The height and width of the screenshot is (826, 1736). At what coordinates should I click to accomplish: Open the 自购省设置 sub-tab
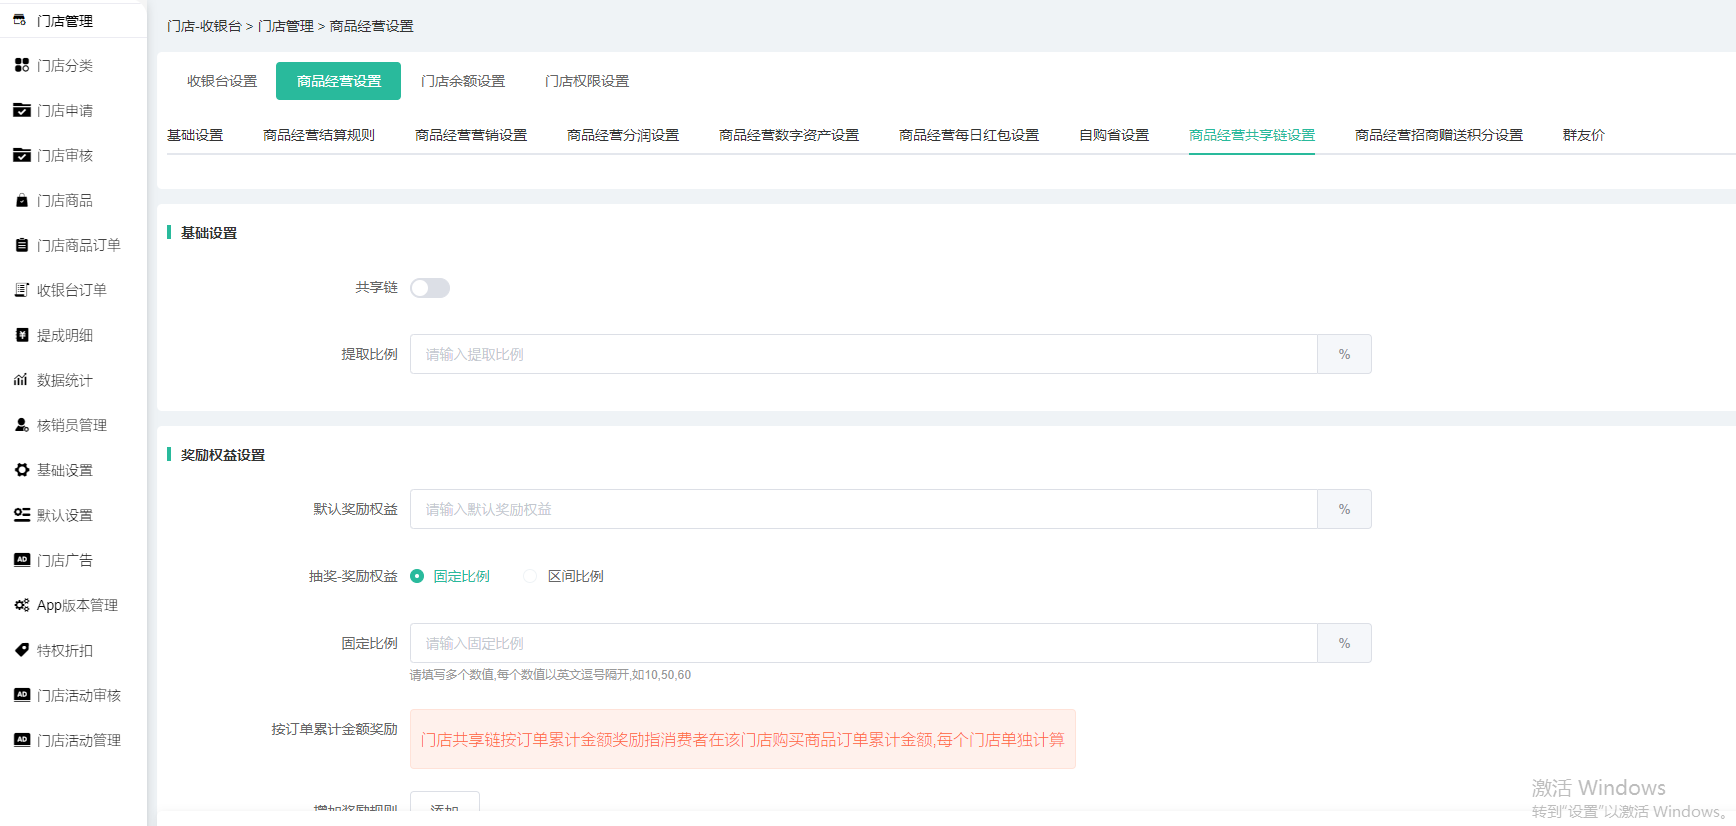click(x=1114, y=135)
